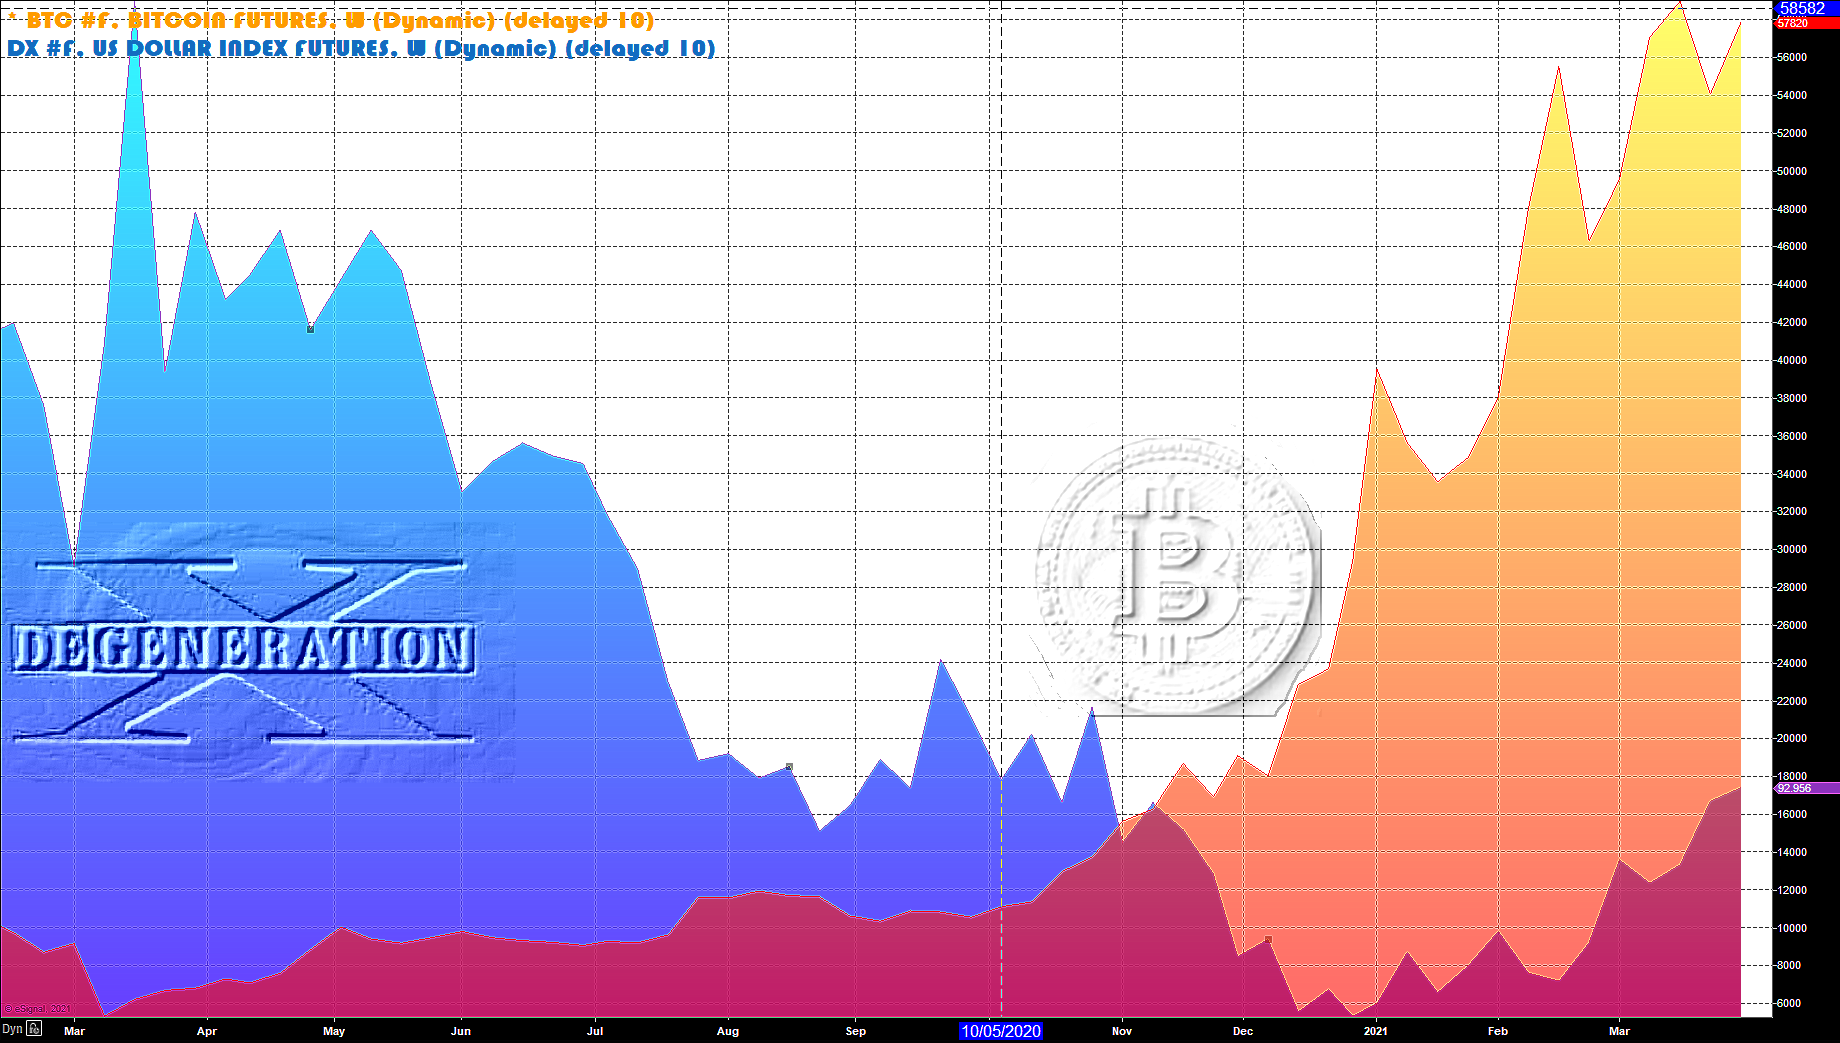The image size is (1840, 1043).
Task: Click the Apr date axis label
Action: 207,1031
